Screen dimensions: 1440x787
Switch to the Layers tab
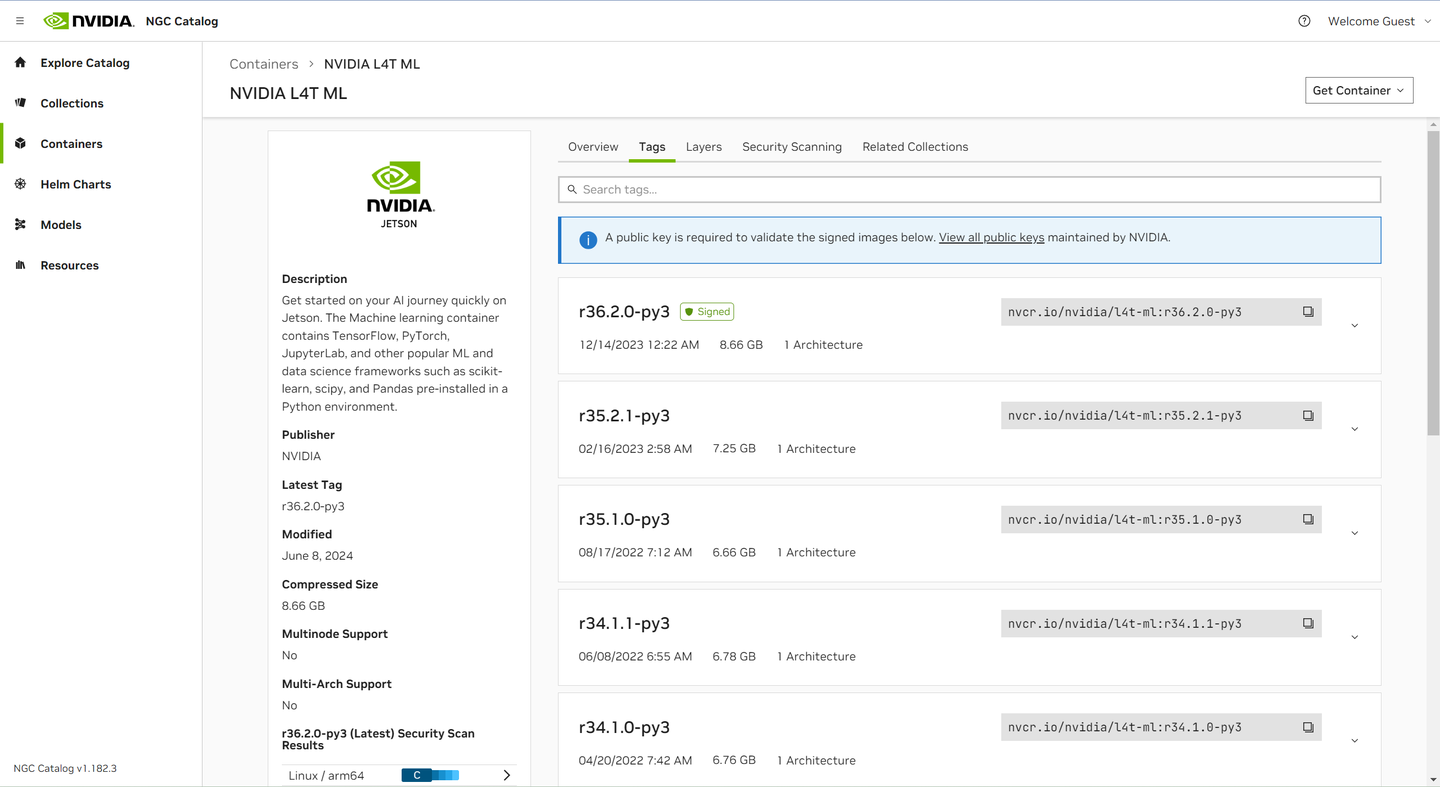pos(703,146)
